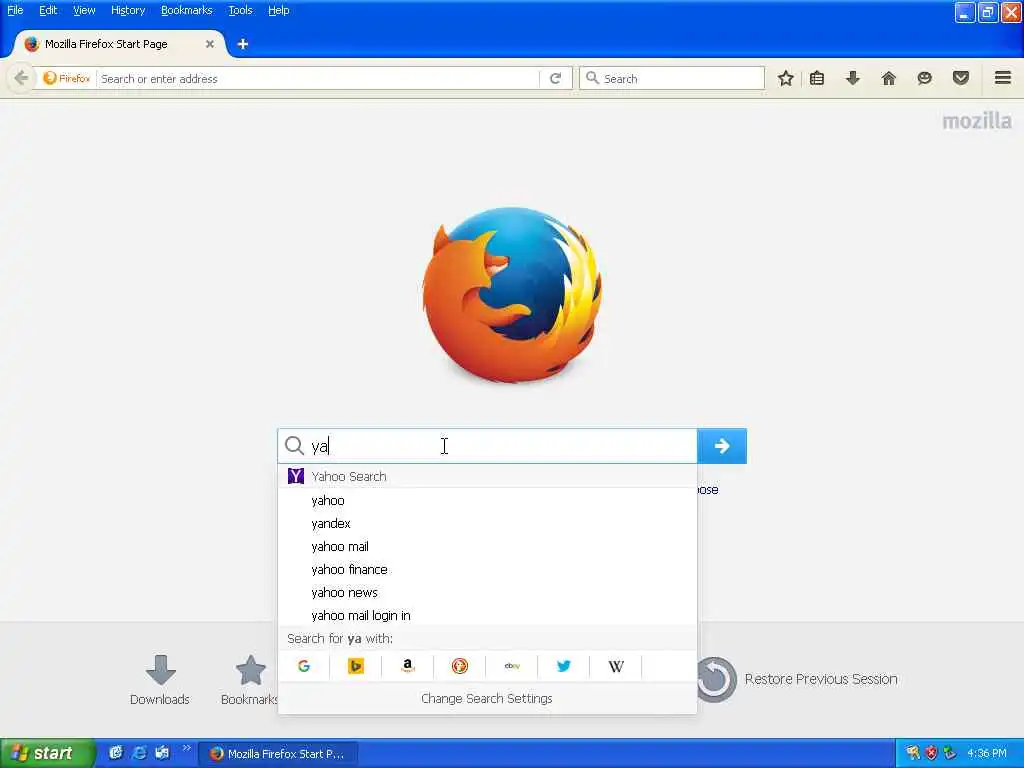Screen dimensions: 1024x768
Task: Click Firefox Start Page taskbar button
Action: (278, 754)
